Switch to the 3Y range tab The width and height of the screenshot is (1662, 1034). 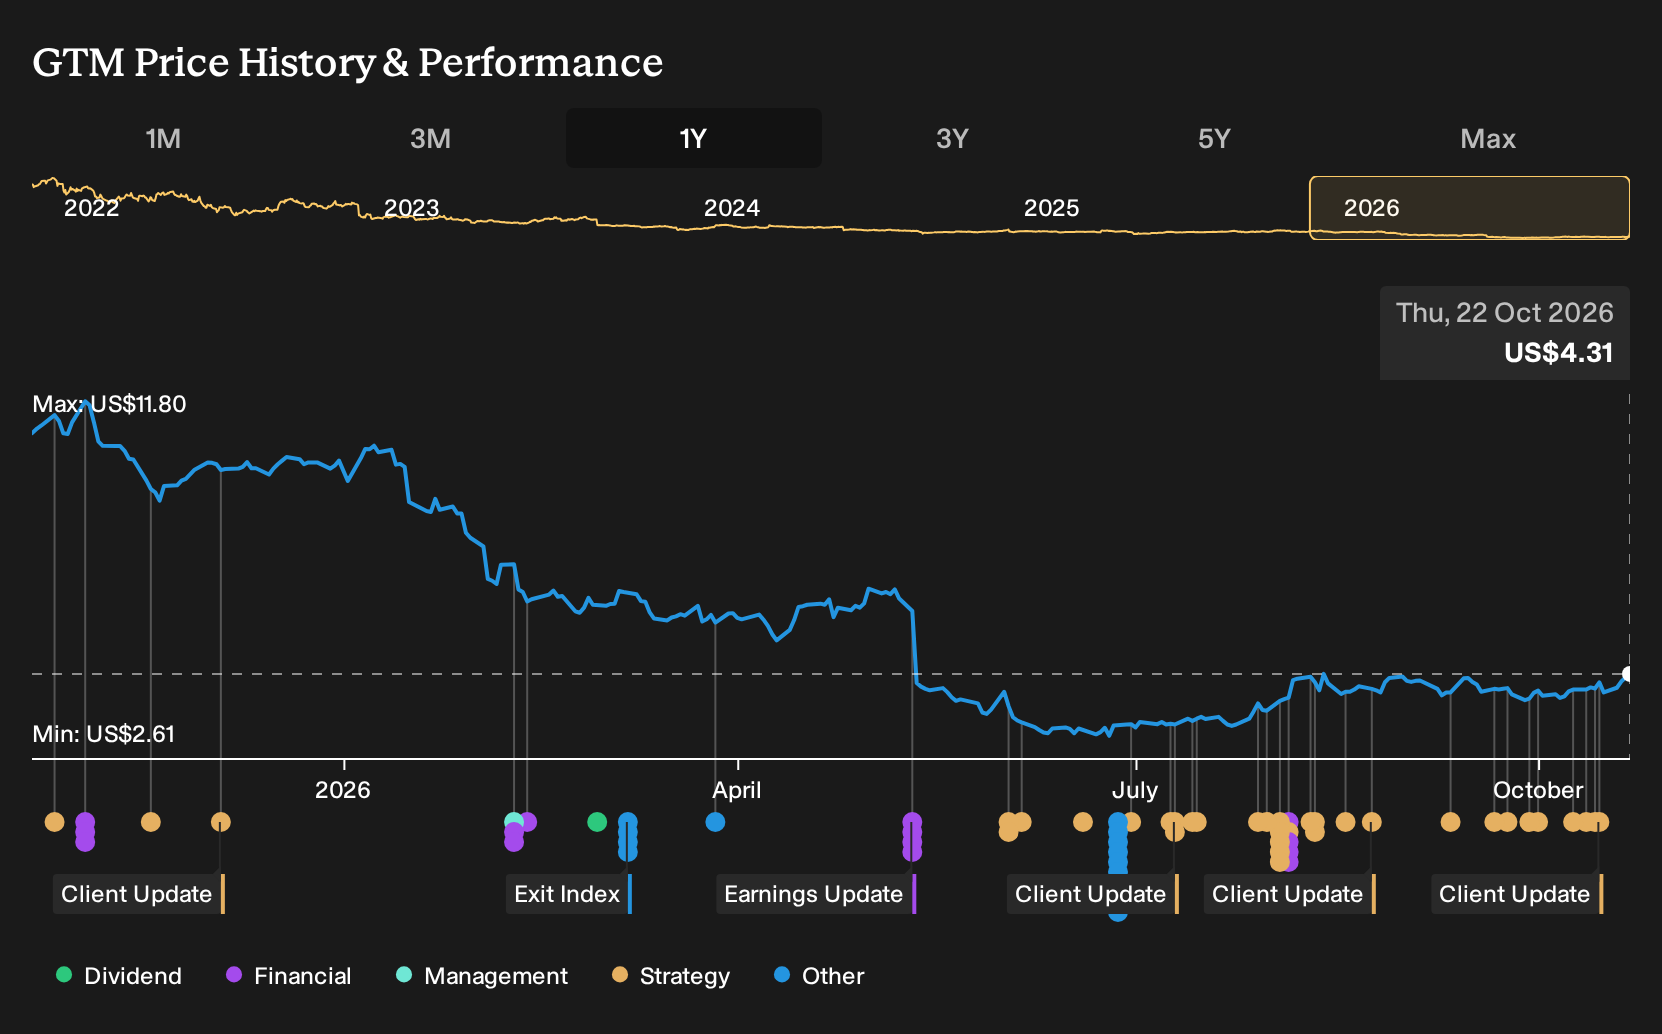pos(952,138)
